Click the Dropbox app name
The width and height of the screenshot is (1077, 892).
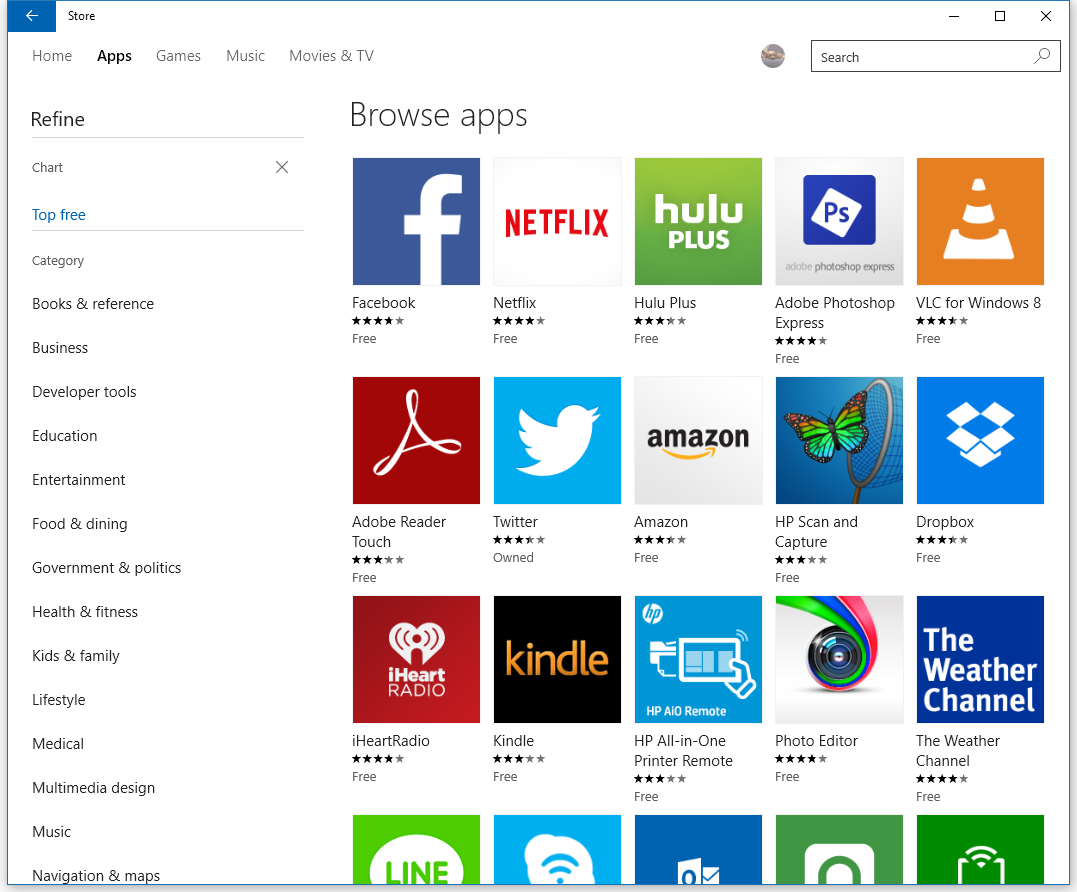[944, 522]
